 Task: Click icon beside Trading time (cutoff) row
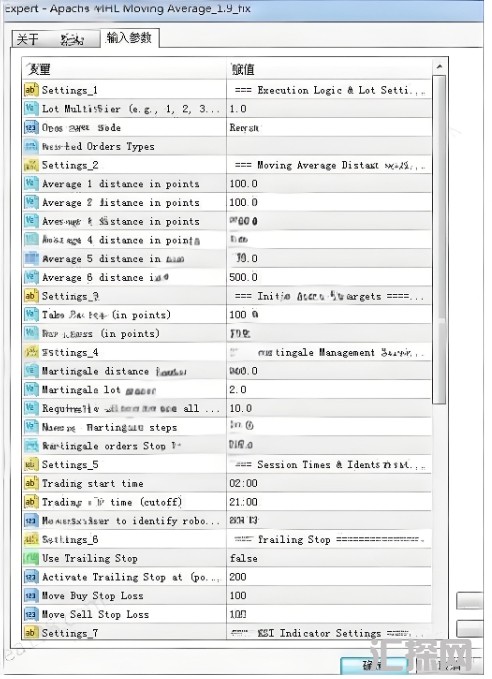(x=31, y=501)
